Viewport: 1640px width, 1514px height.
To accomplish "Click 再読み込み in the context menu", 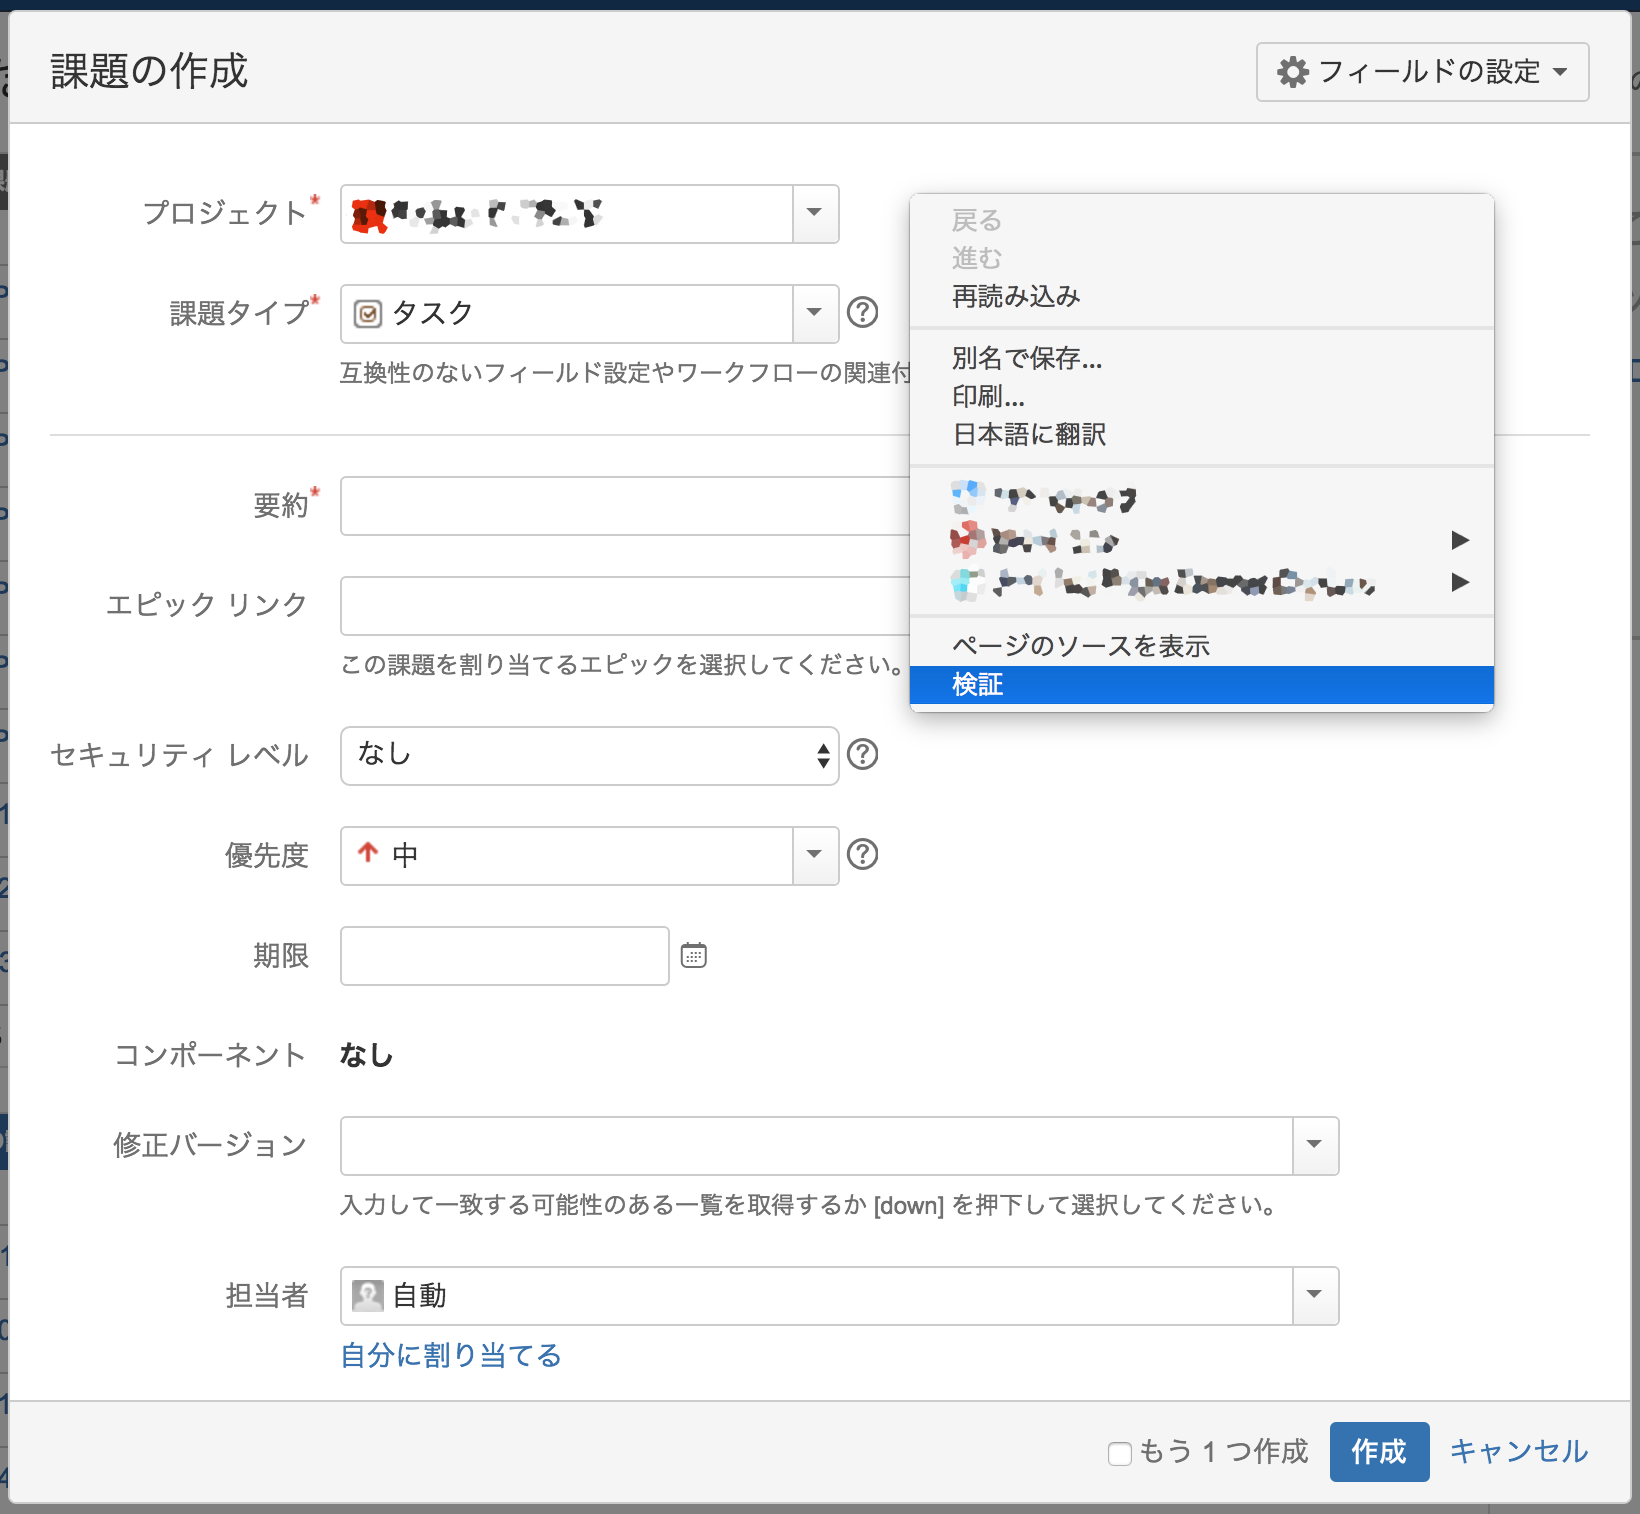I will 1015,295.
